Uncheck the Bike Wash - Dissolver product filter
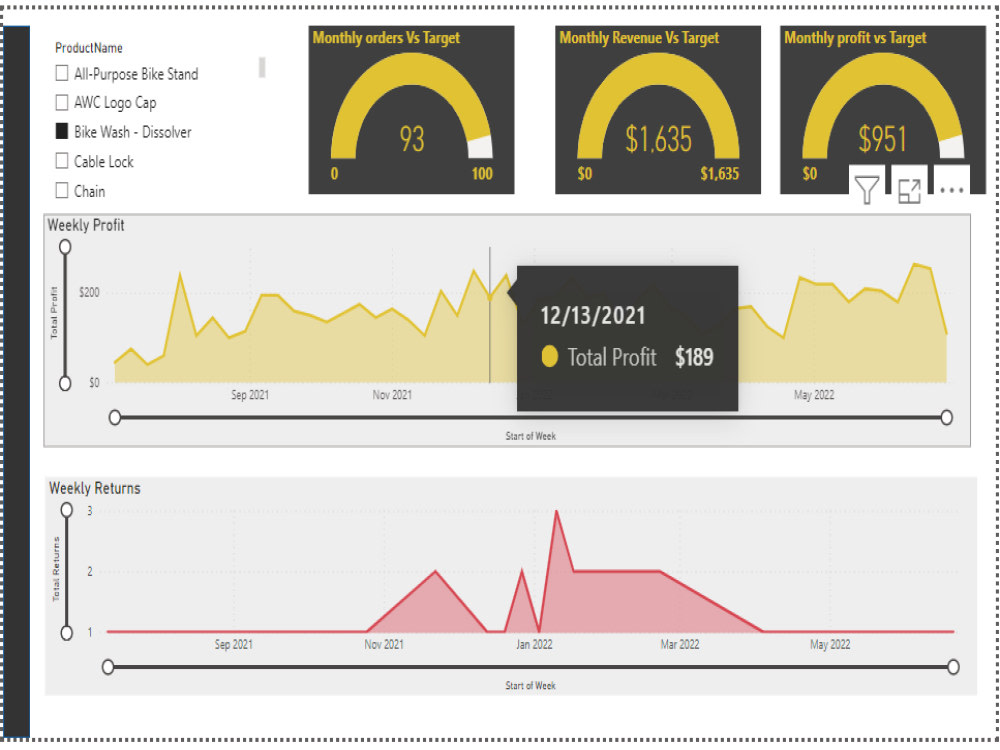 click(x=61, y=131)
